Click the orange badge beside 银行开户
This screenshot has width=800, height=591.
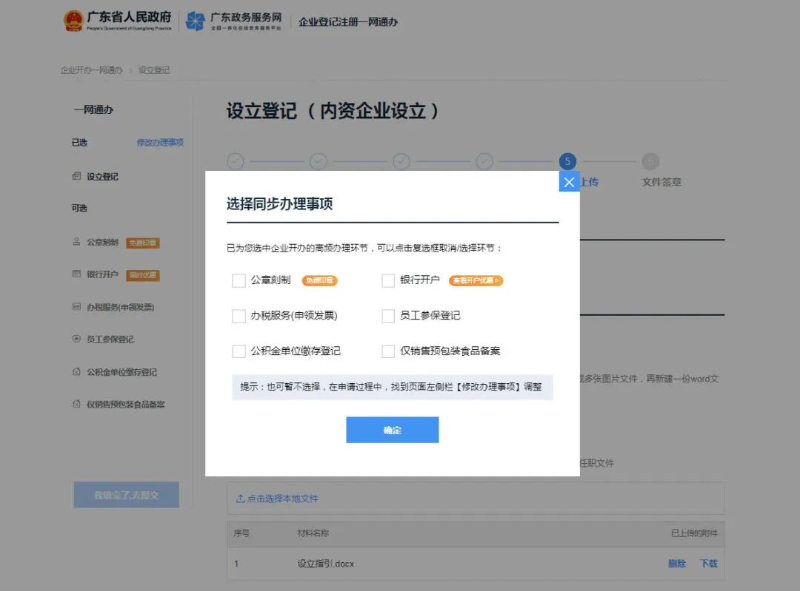click(475, 281)
